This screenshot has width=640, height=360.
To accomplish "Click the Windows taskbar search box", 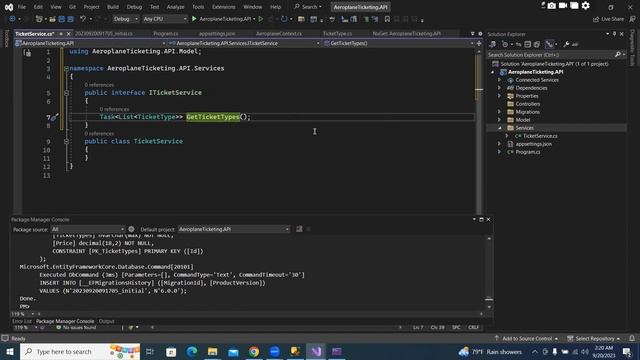I will [80, 351].
